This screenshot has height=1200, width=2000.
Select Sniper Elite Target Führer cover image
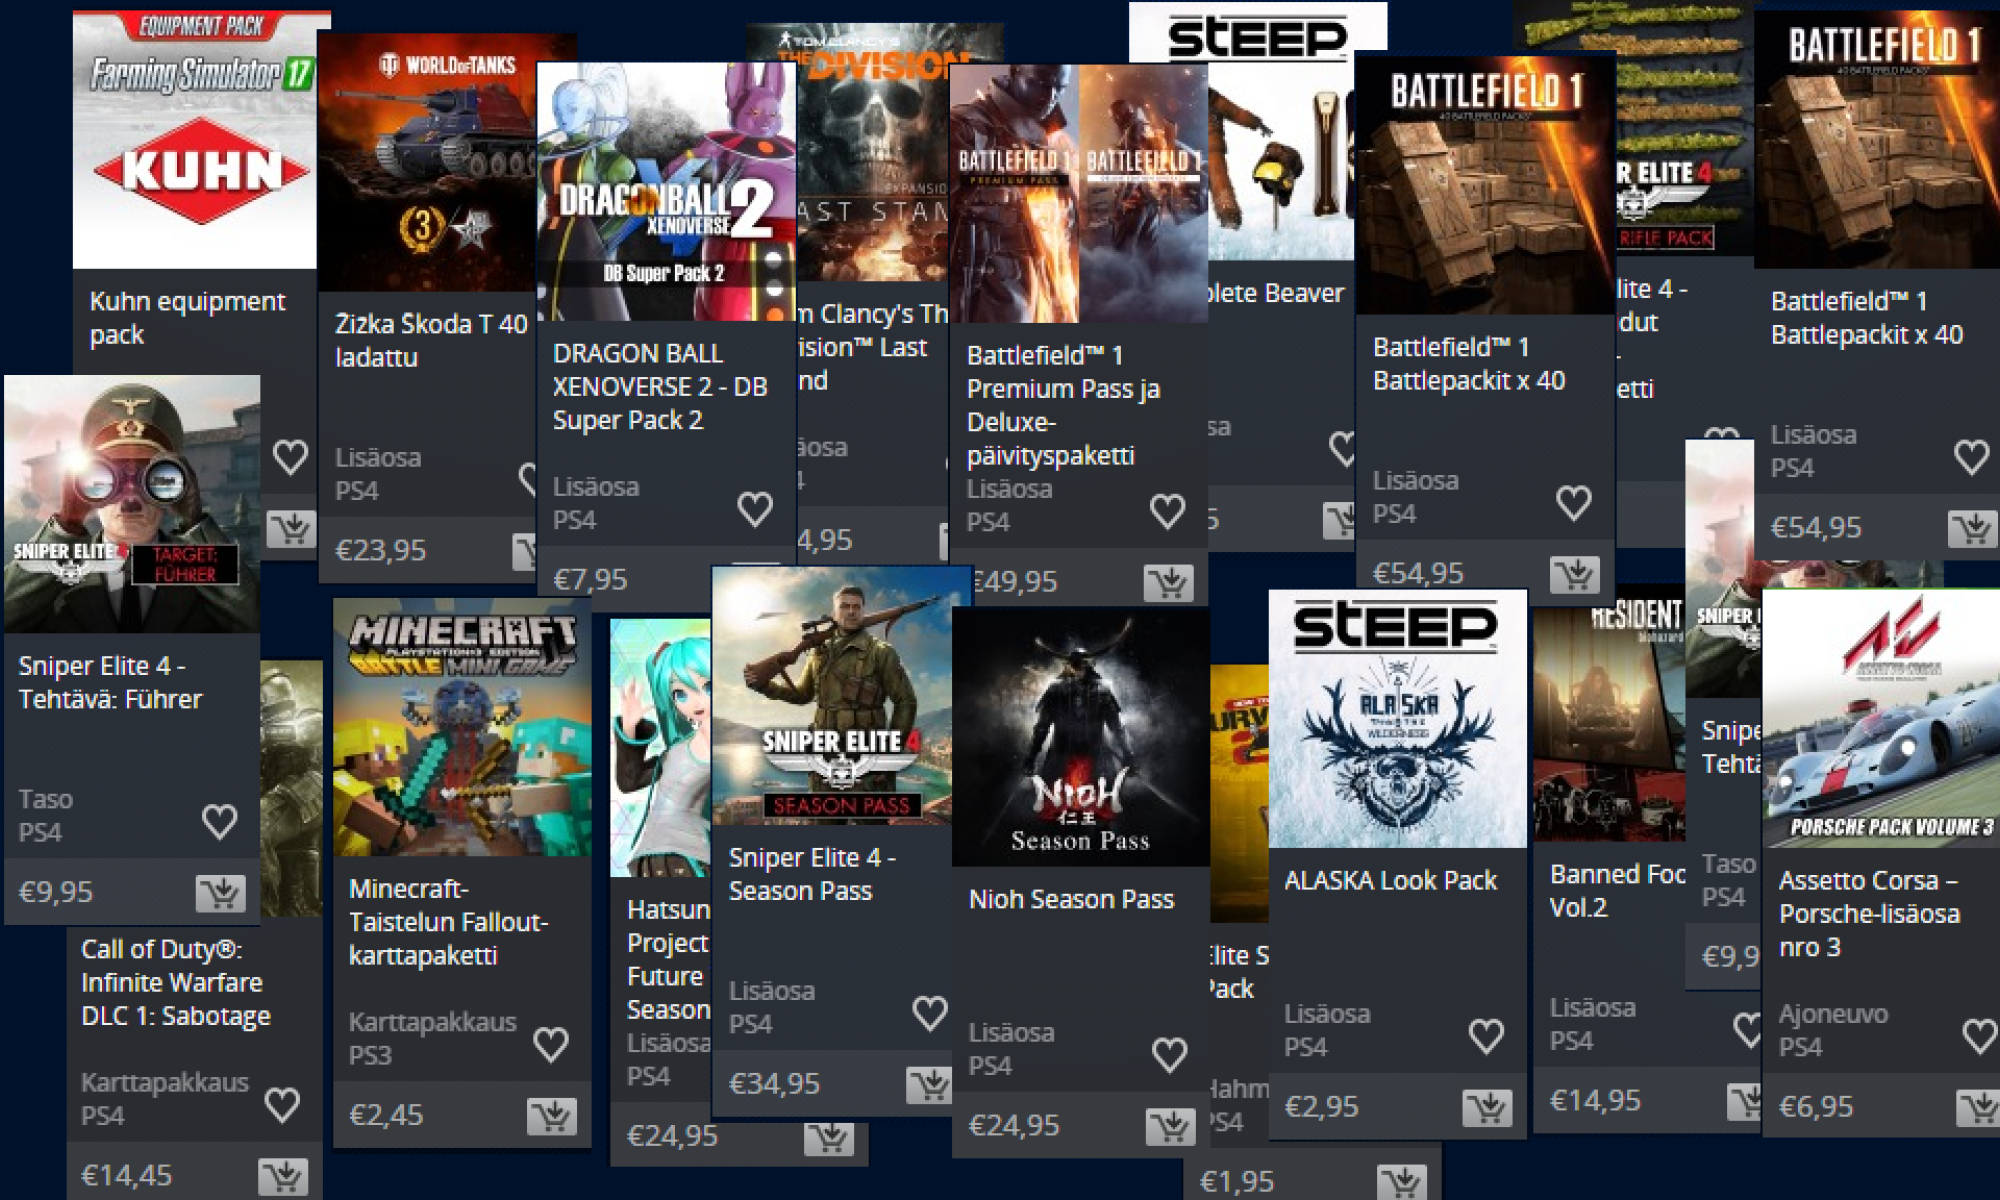tap(132, 504)
